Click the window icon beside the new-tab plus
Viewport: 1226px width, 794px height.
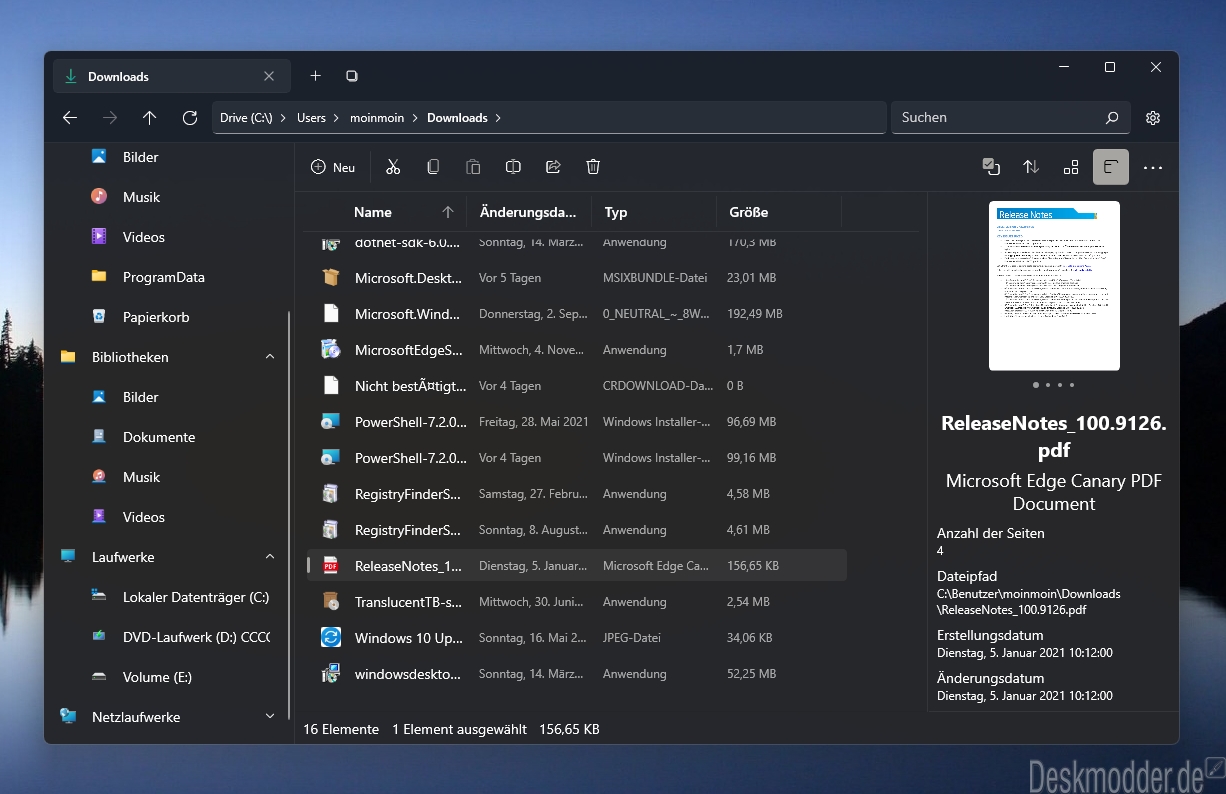pyautogui.click(x=352, y=76)
